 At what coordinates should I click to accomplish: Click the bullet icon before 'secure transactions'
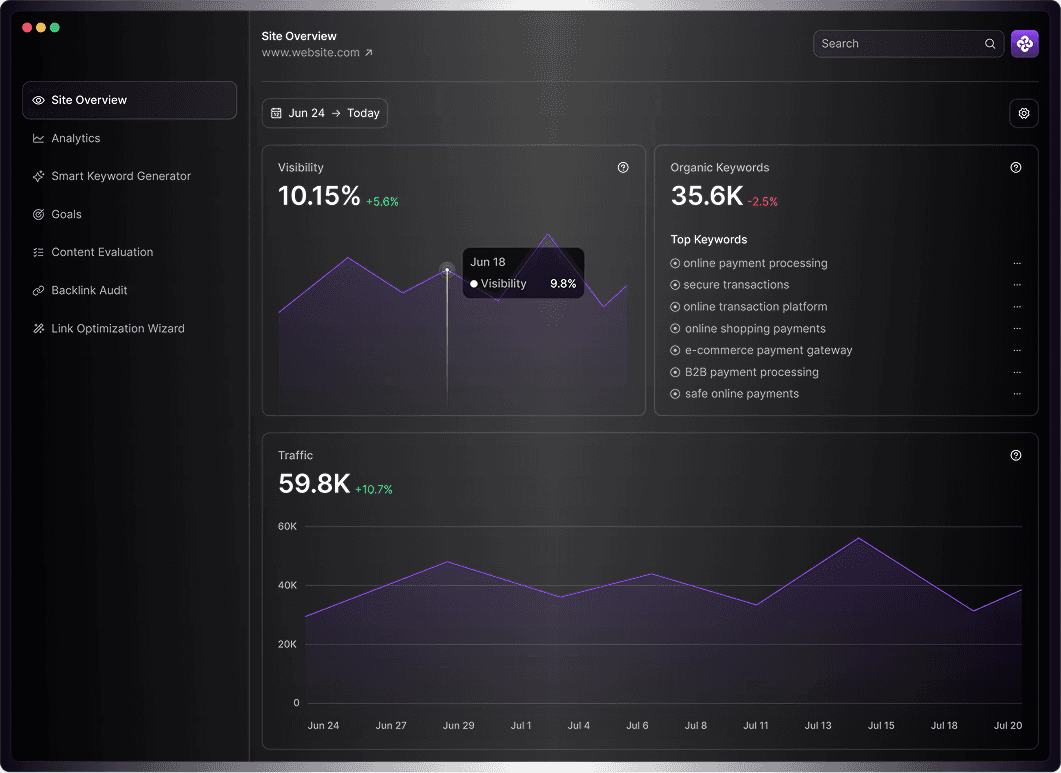(x=675, y=285)
